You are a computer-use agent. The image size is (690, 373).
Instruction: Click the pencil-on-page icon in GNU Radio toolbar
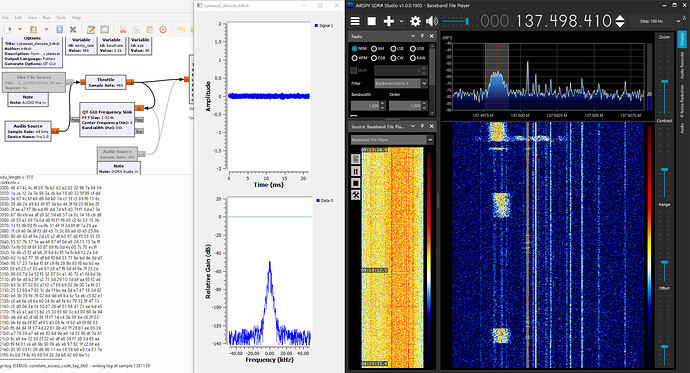point(91,29)
